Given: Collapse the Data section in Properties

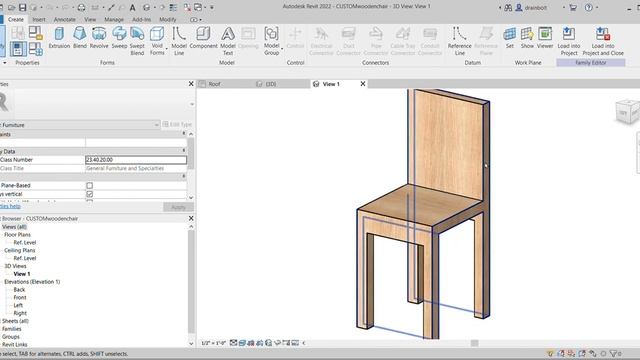Looking at the screenshot, I should (x=184, y=151).
